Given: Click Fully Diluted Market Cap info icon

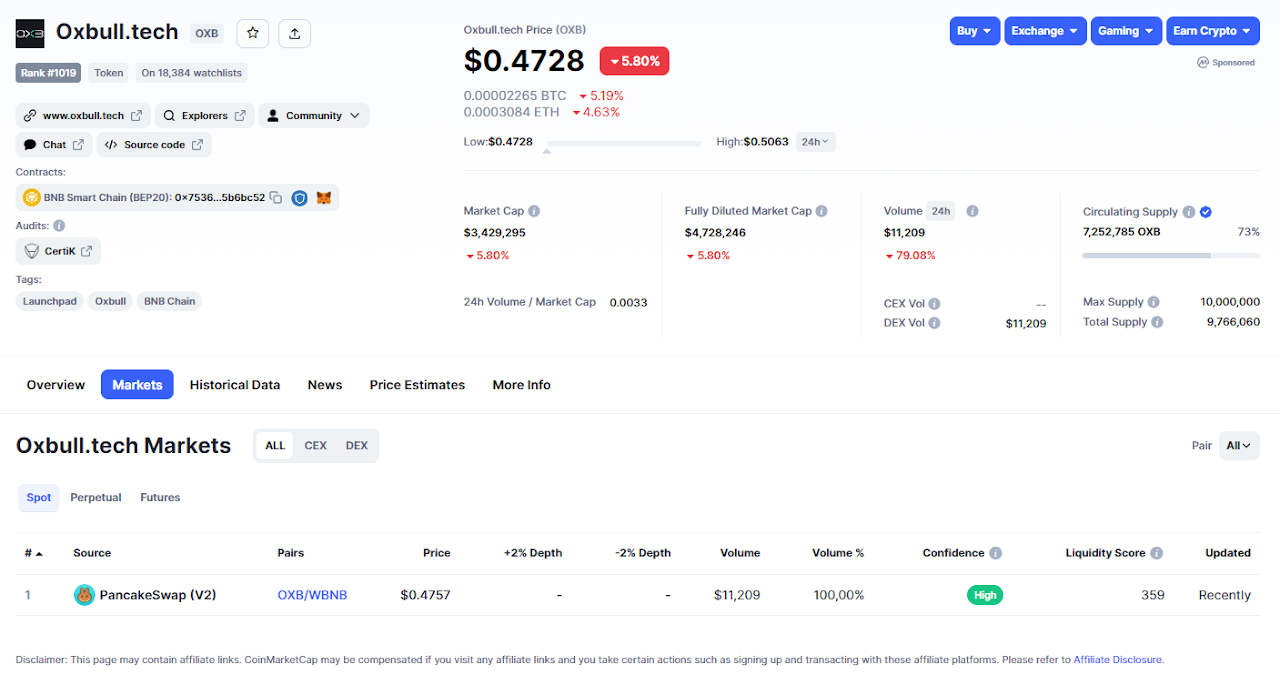Looking at the screenshot, I should 821,211.
